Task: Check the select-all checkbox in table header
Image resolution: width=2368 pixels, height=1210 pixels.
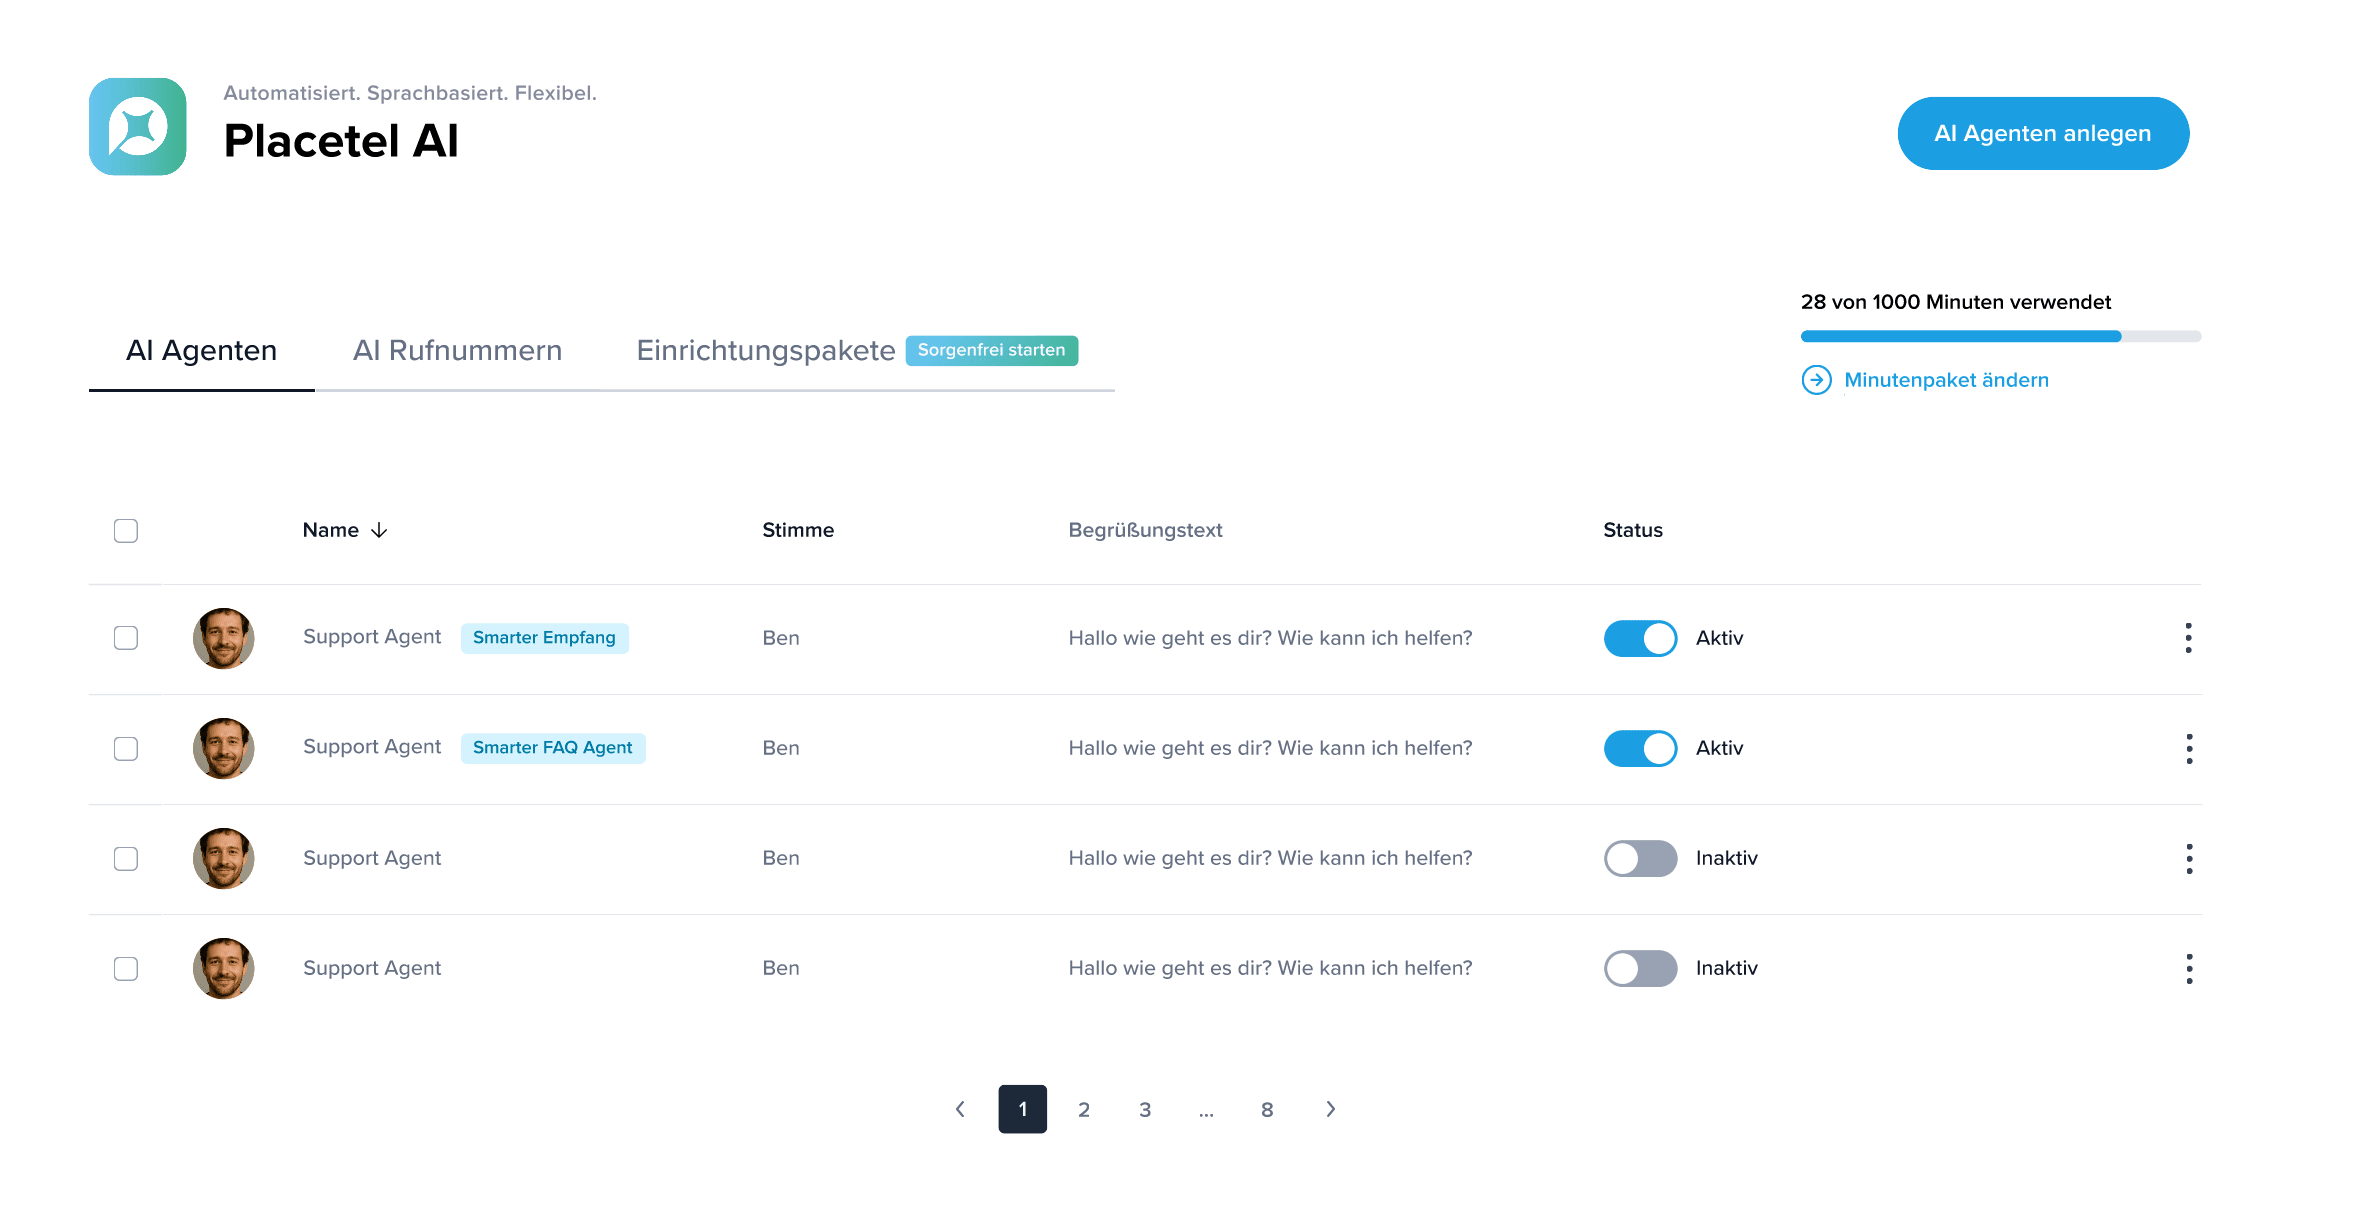Action: tap(126, 530)
